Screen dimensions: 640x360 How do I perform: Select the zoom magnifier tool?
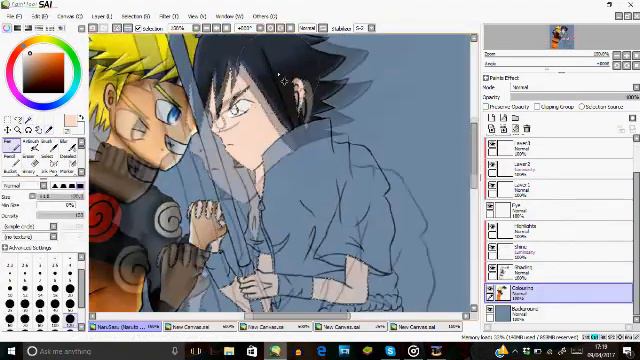pos(18,130)
